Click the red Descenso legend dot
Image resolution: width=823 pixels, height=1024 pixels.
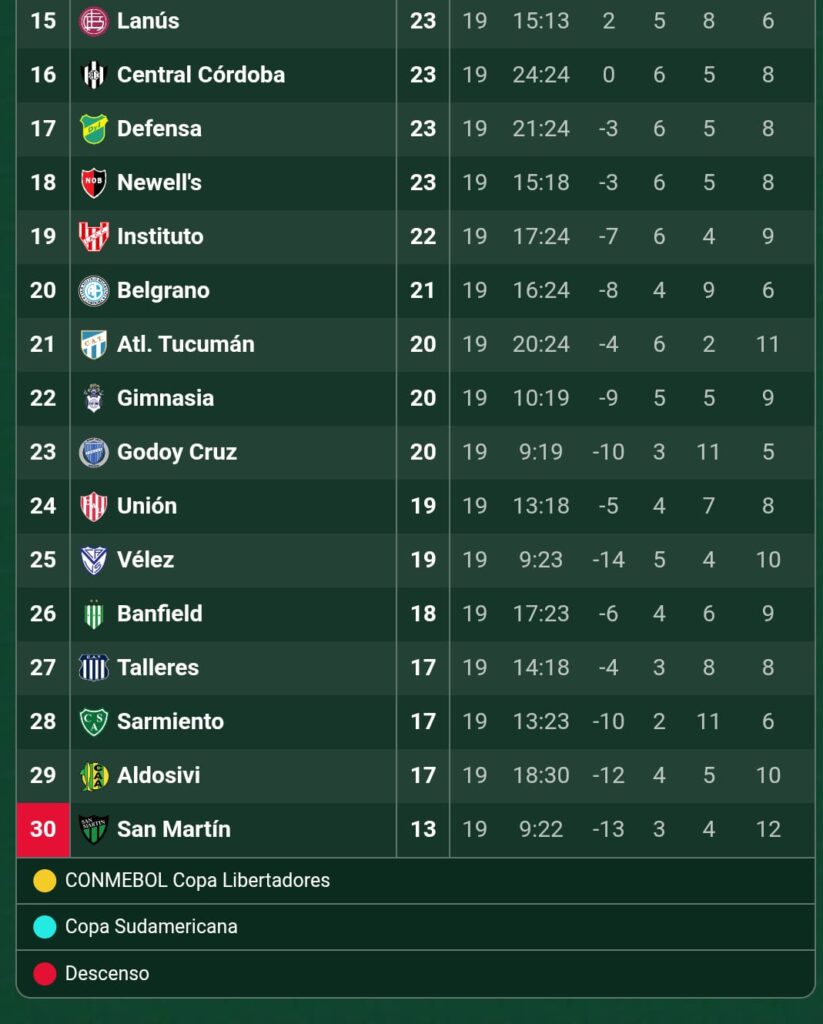[x=44, y=974]
